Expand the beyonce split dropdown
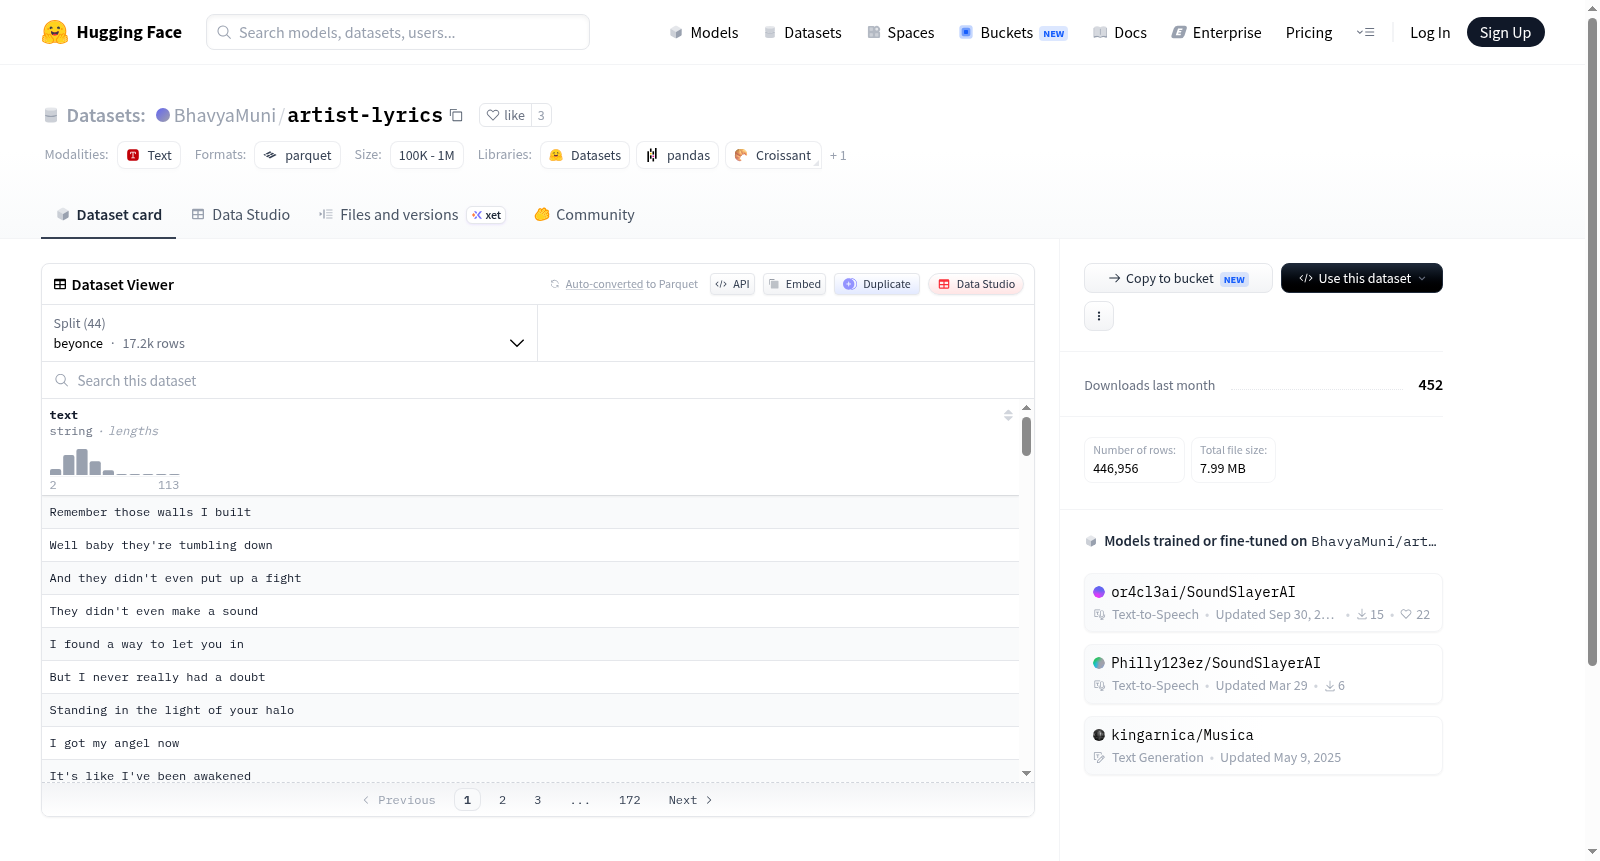 click(x=289, y=333)
